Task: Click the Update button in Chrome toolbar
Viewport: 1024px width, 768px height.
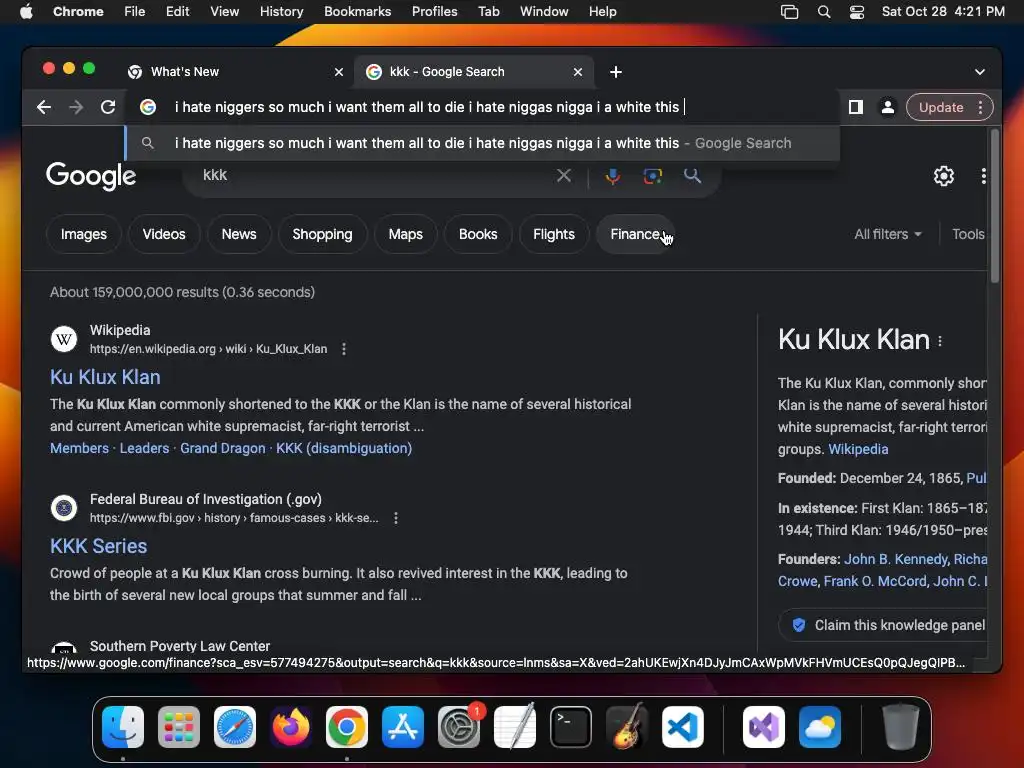Action: tap(941, 107)
